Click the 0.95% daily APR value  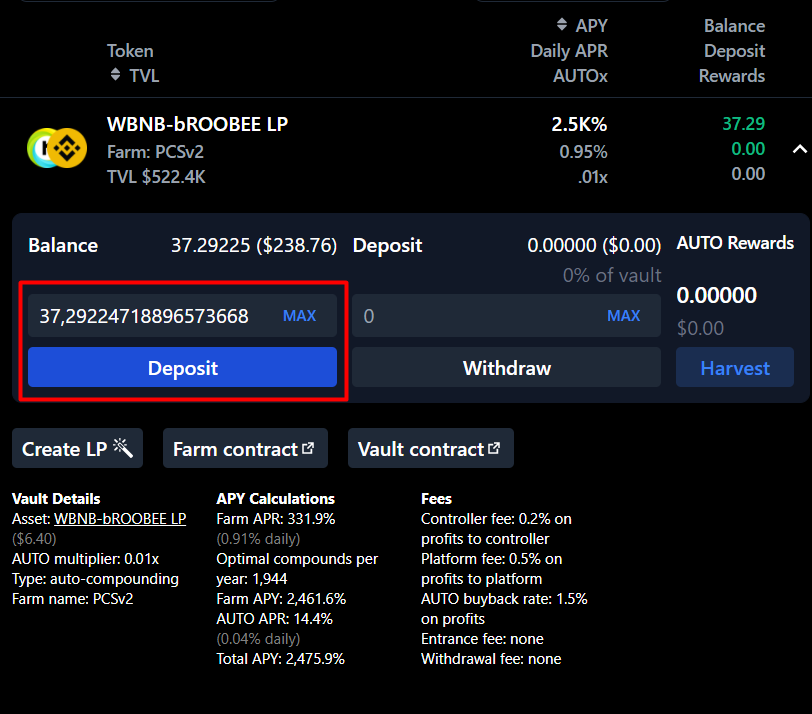click(583, 152)
